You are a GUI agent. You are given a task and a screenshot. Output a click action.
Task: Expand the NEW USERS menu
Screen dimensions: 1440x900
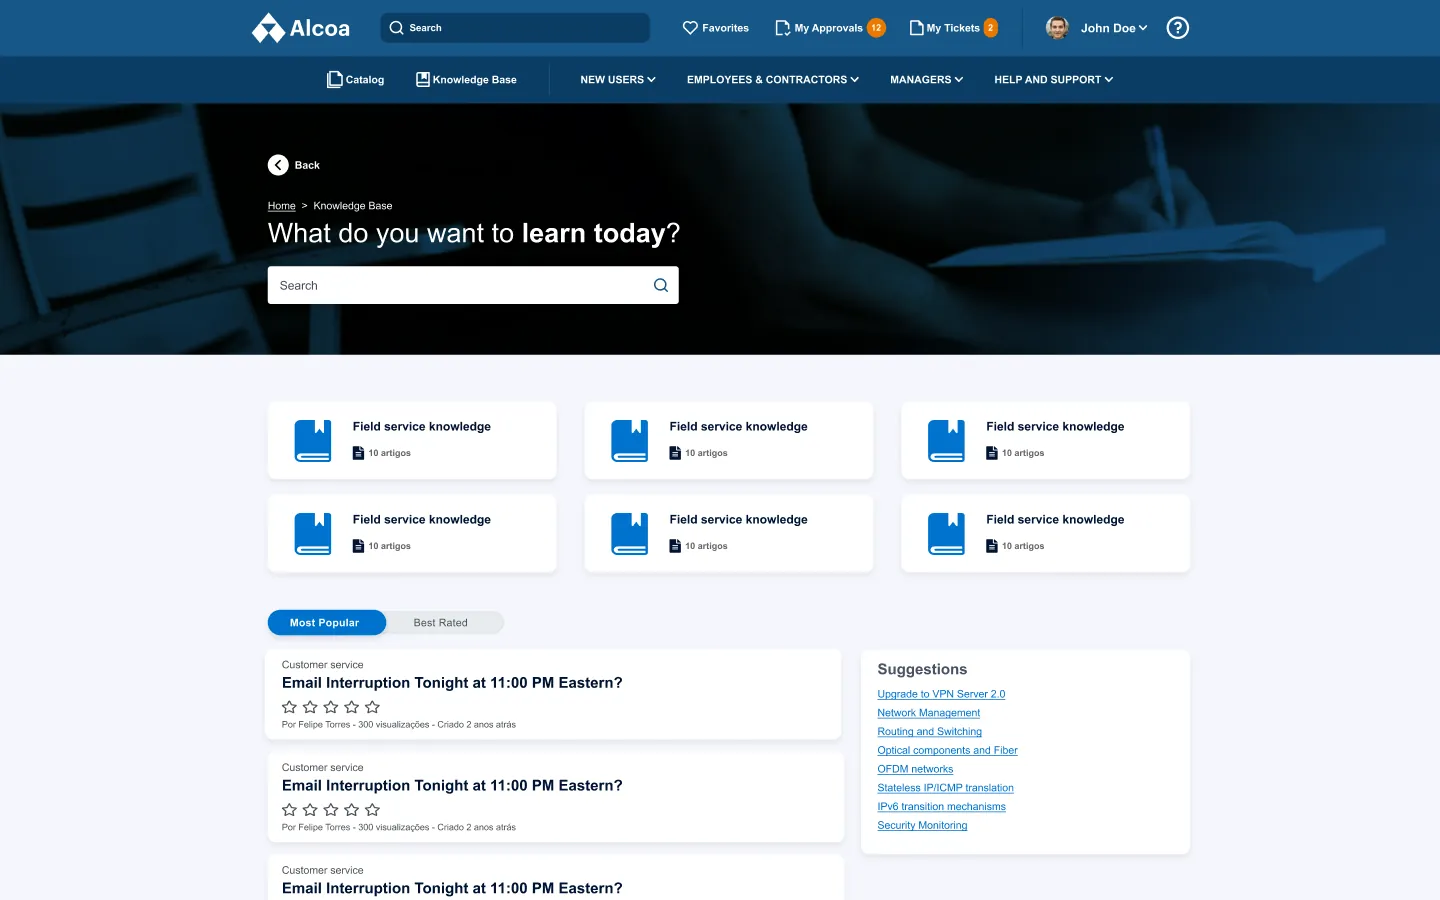(x=618, y=80)
